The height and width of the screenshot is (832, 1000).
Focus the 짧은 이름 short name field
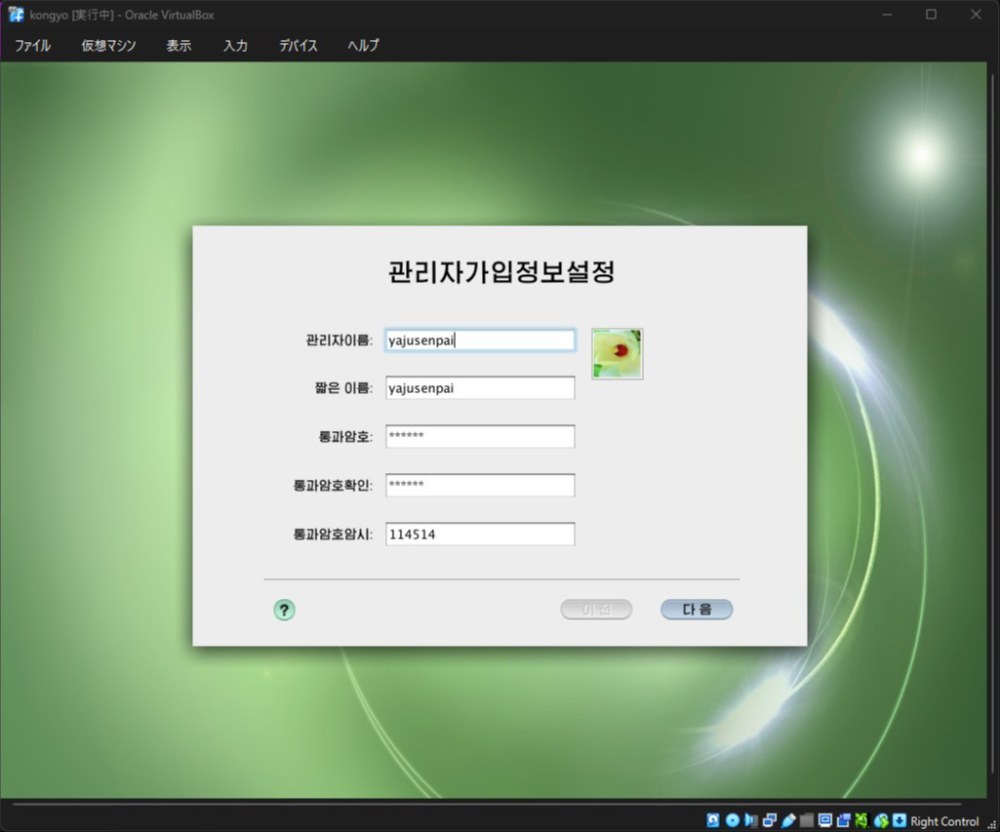(x=480, y=388)
